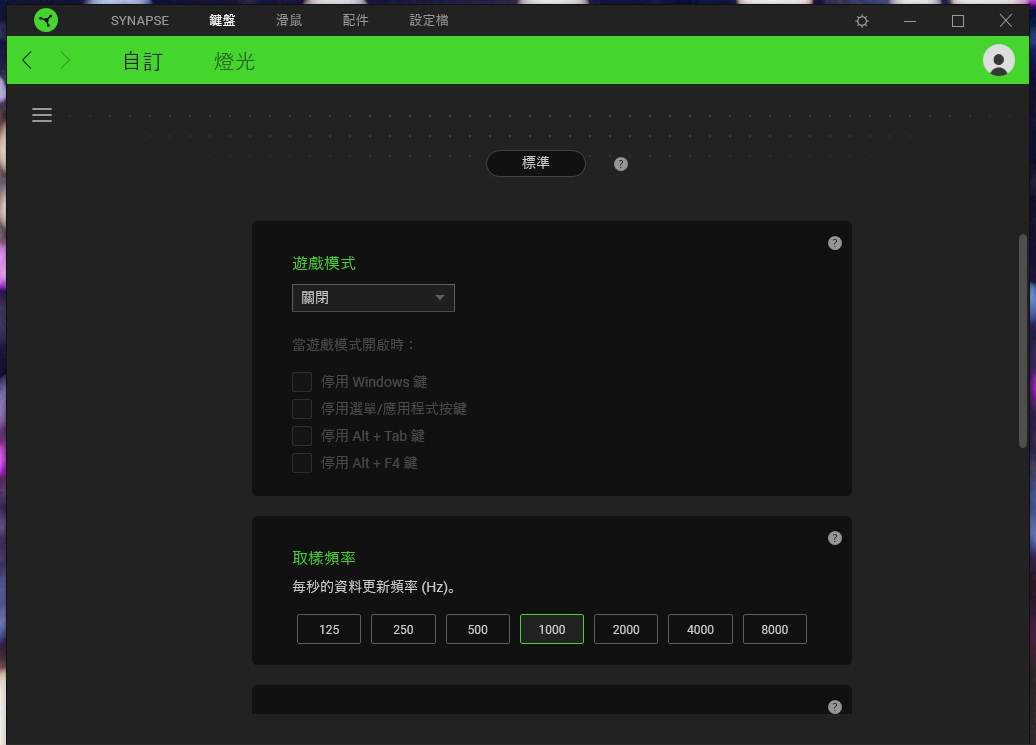Open the 標準 profile selector
The width and height of the screenshot is (1036, 745).
click(x=536, y=163)
